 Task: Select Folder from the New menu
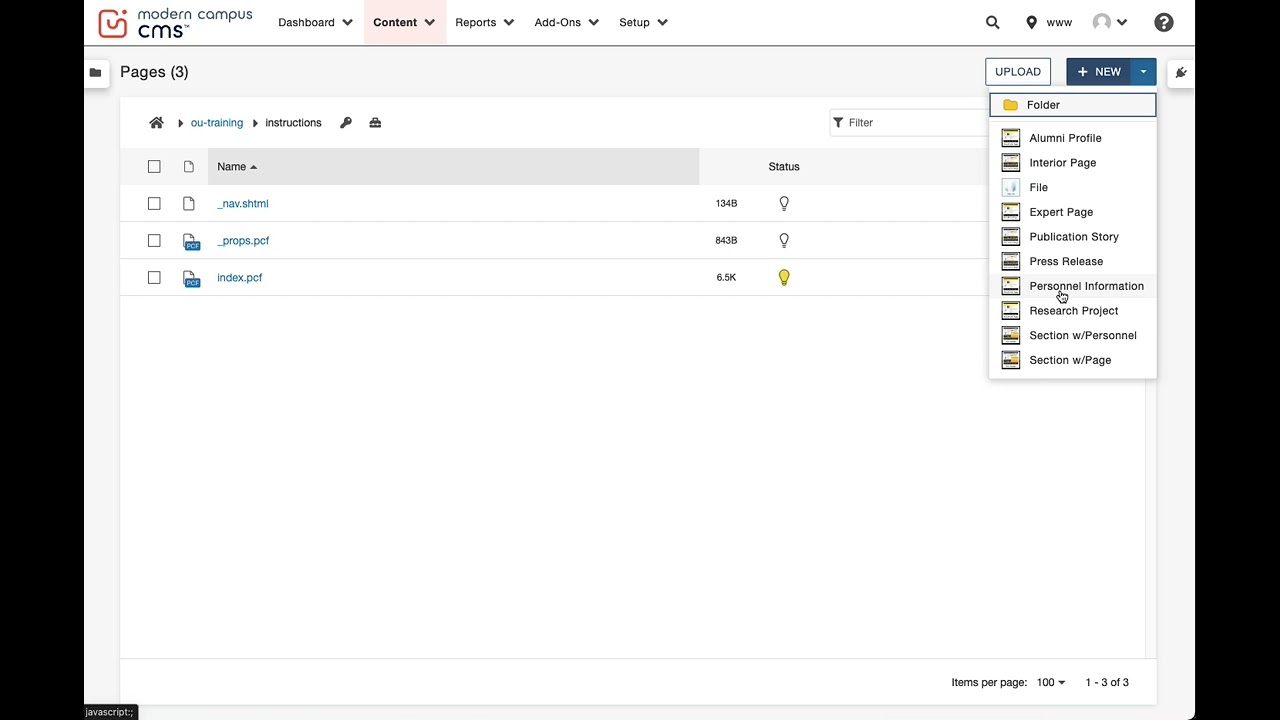coord(1072,105)
